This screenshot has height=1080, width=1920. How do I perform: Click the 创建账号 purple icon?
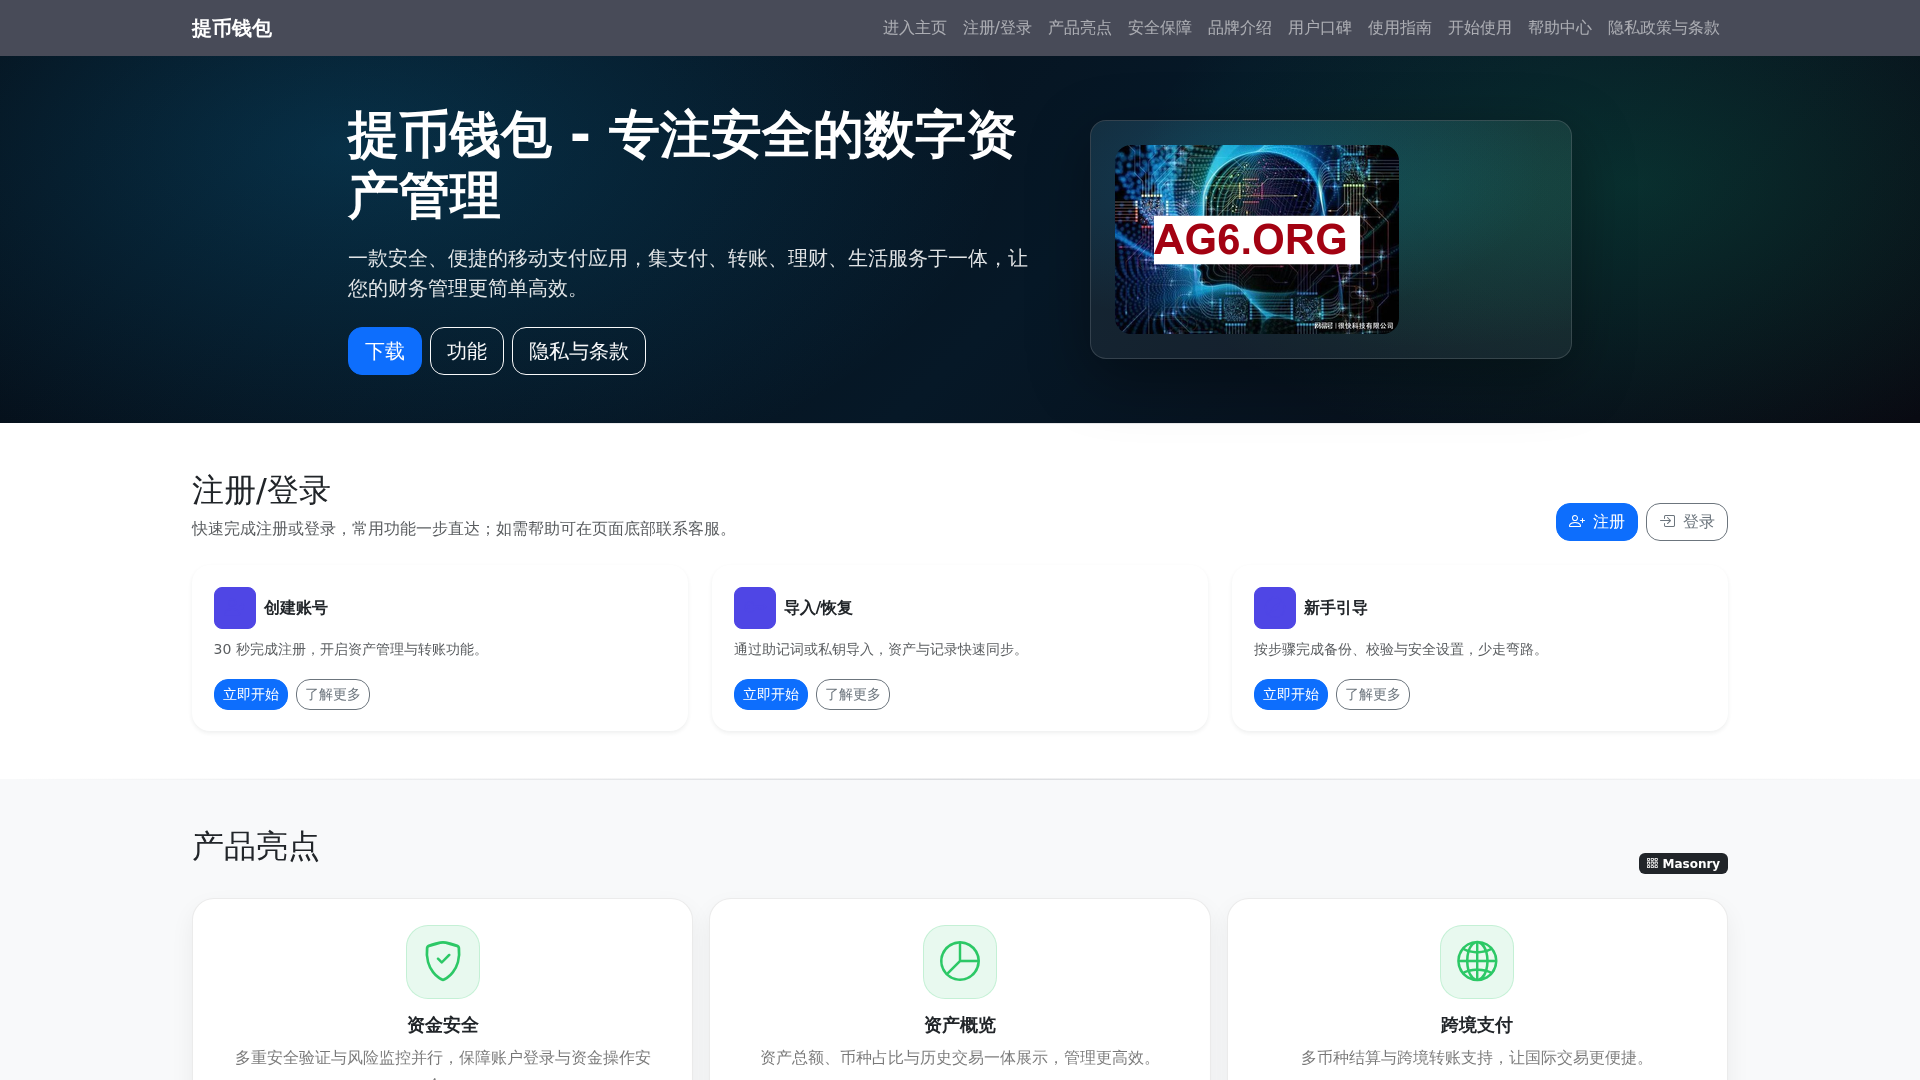pyautogui.click(x=235, y=608)
